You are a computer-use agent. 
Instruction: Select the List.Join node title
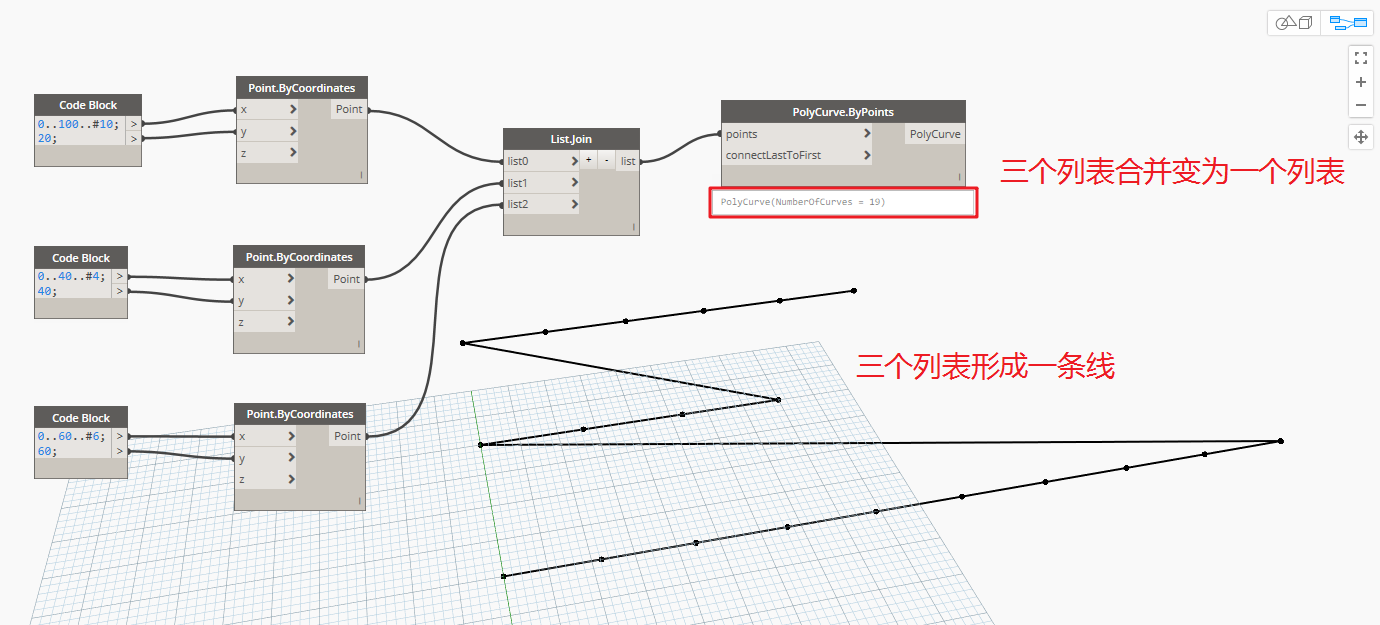click(571, 139)
